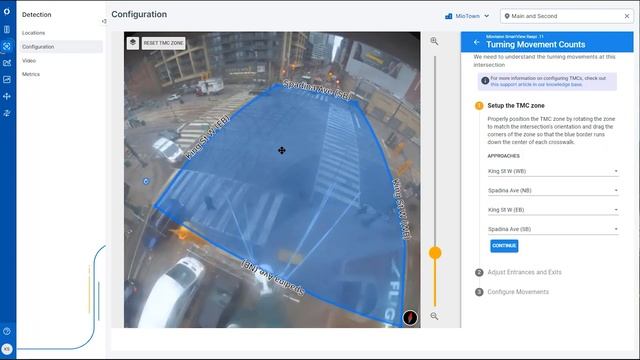Zoom in with the magnifier plus icon
640x360 pixels.
[434, 41]
